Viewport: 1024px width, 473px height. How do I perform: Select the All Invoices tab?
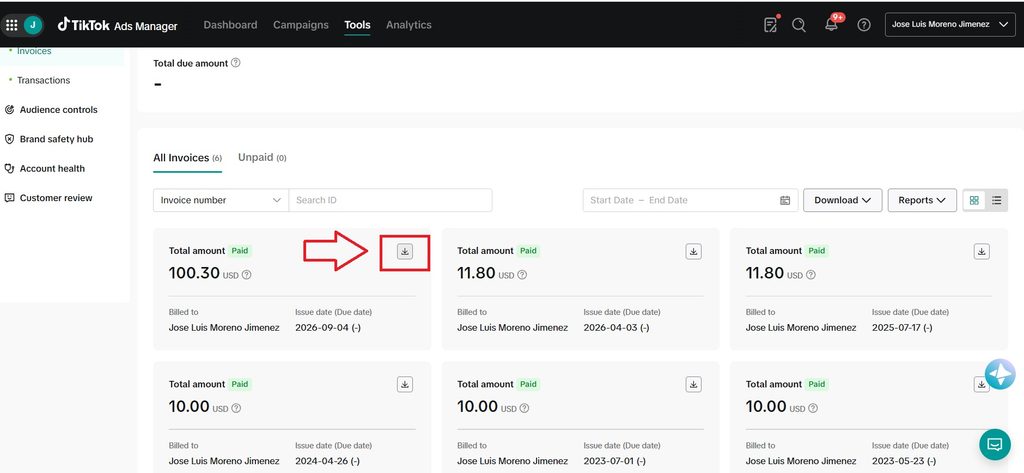click(x=187, y=158)
